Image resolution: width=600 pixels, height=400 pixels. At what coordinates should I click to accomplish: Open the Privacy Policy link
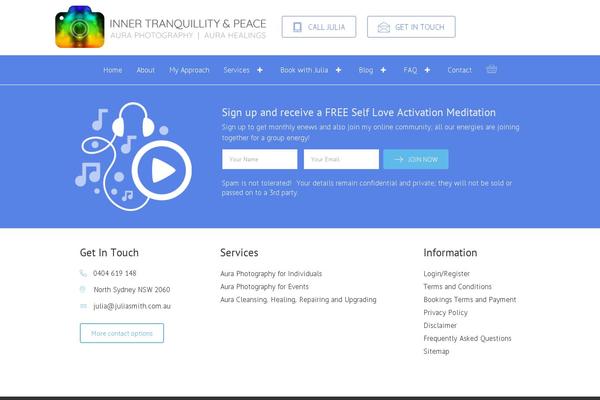pyautogui.click(x=445, y=313)
